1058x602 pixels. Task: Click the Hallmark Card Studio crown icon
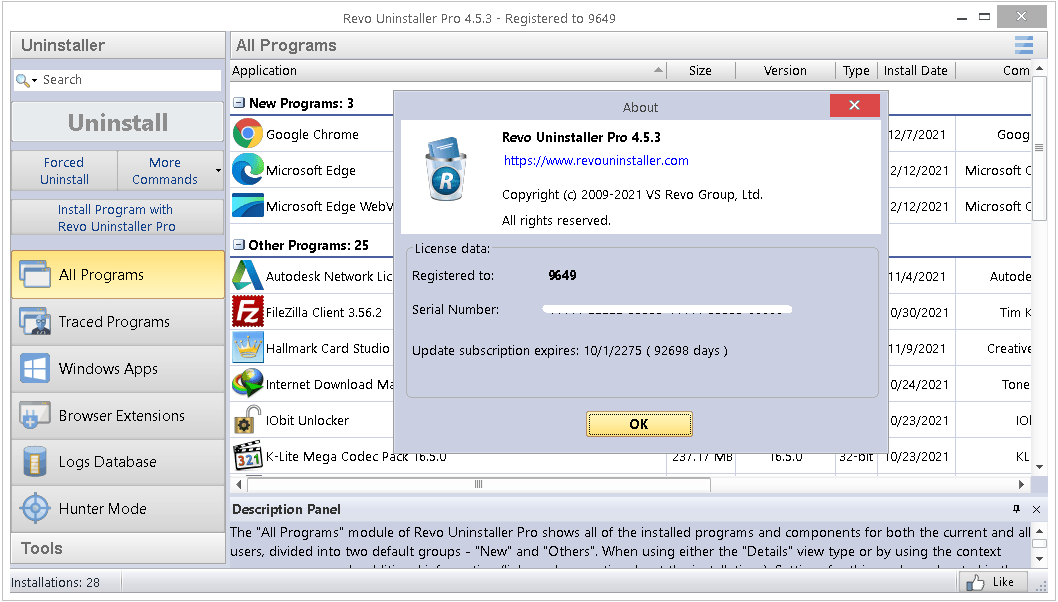(x=248, y=348)
